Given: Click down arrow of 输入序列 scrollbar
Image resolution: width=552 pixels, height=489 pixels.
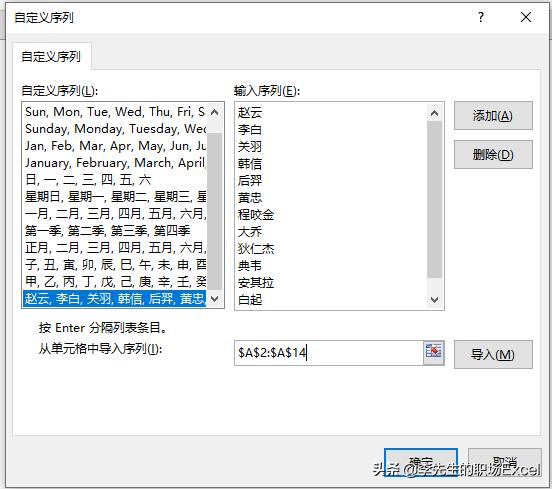Looking at the screenshot, I should pos(434,300).
